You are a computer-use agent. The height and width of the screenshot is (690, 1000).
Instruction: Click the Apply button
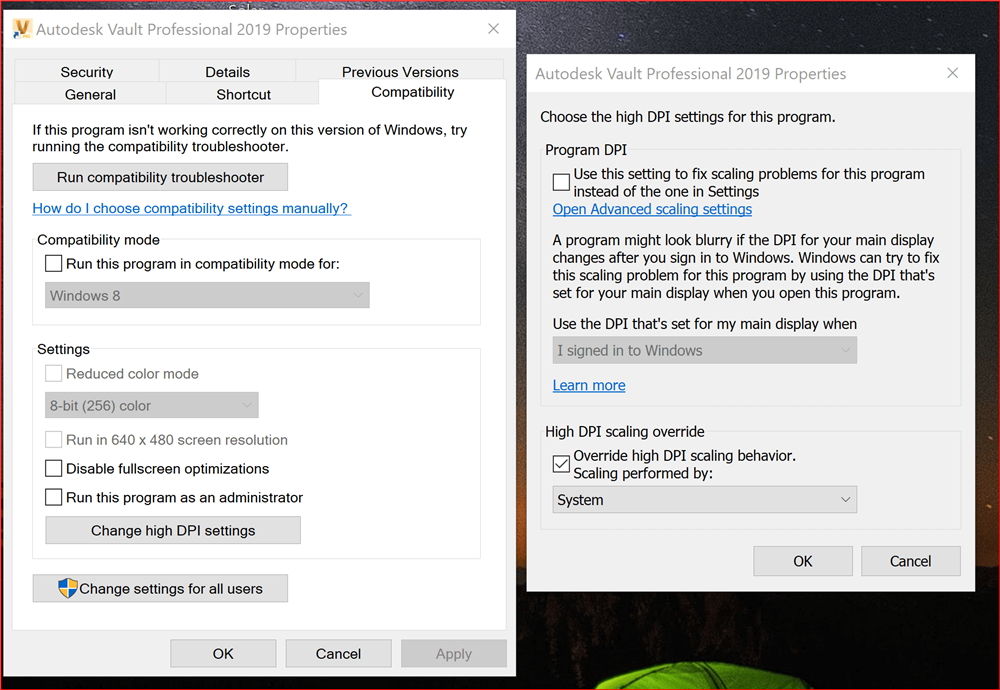tap(454, 653)
